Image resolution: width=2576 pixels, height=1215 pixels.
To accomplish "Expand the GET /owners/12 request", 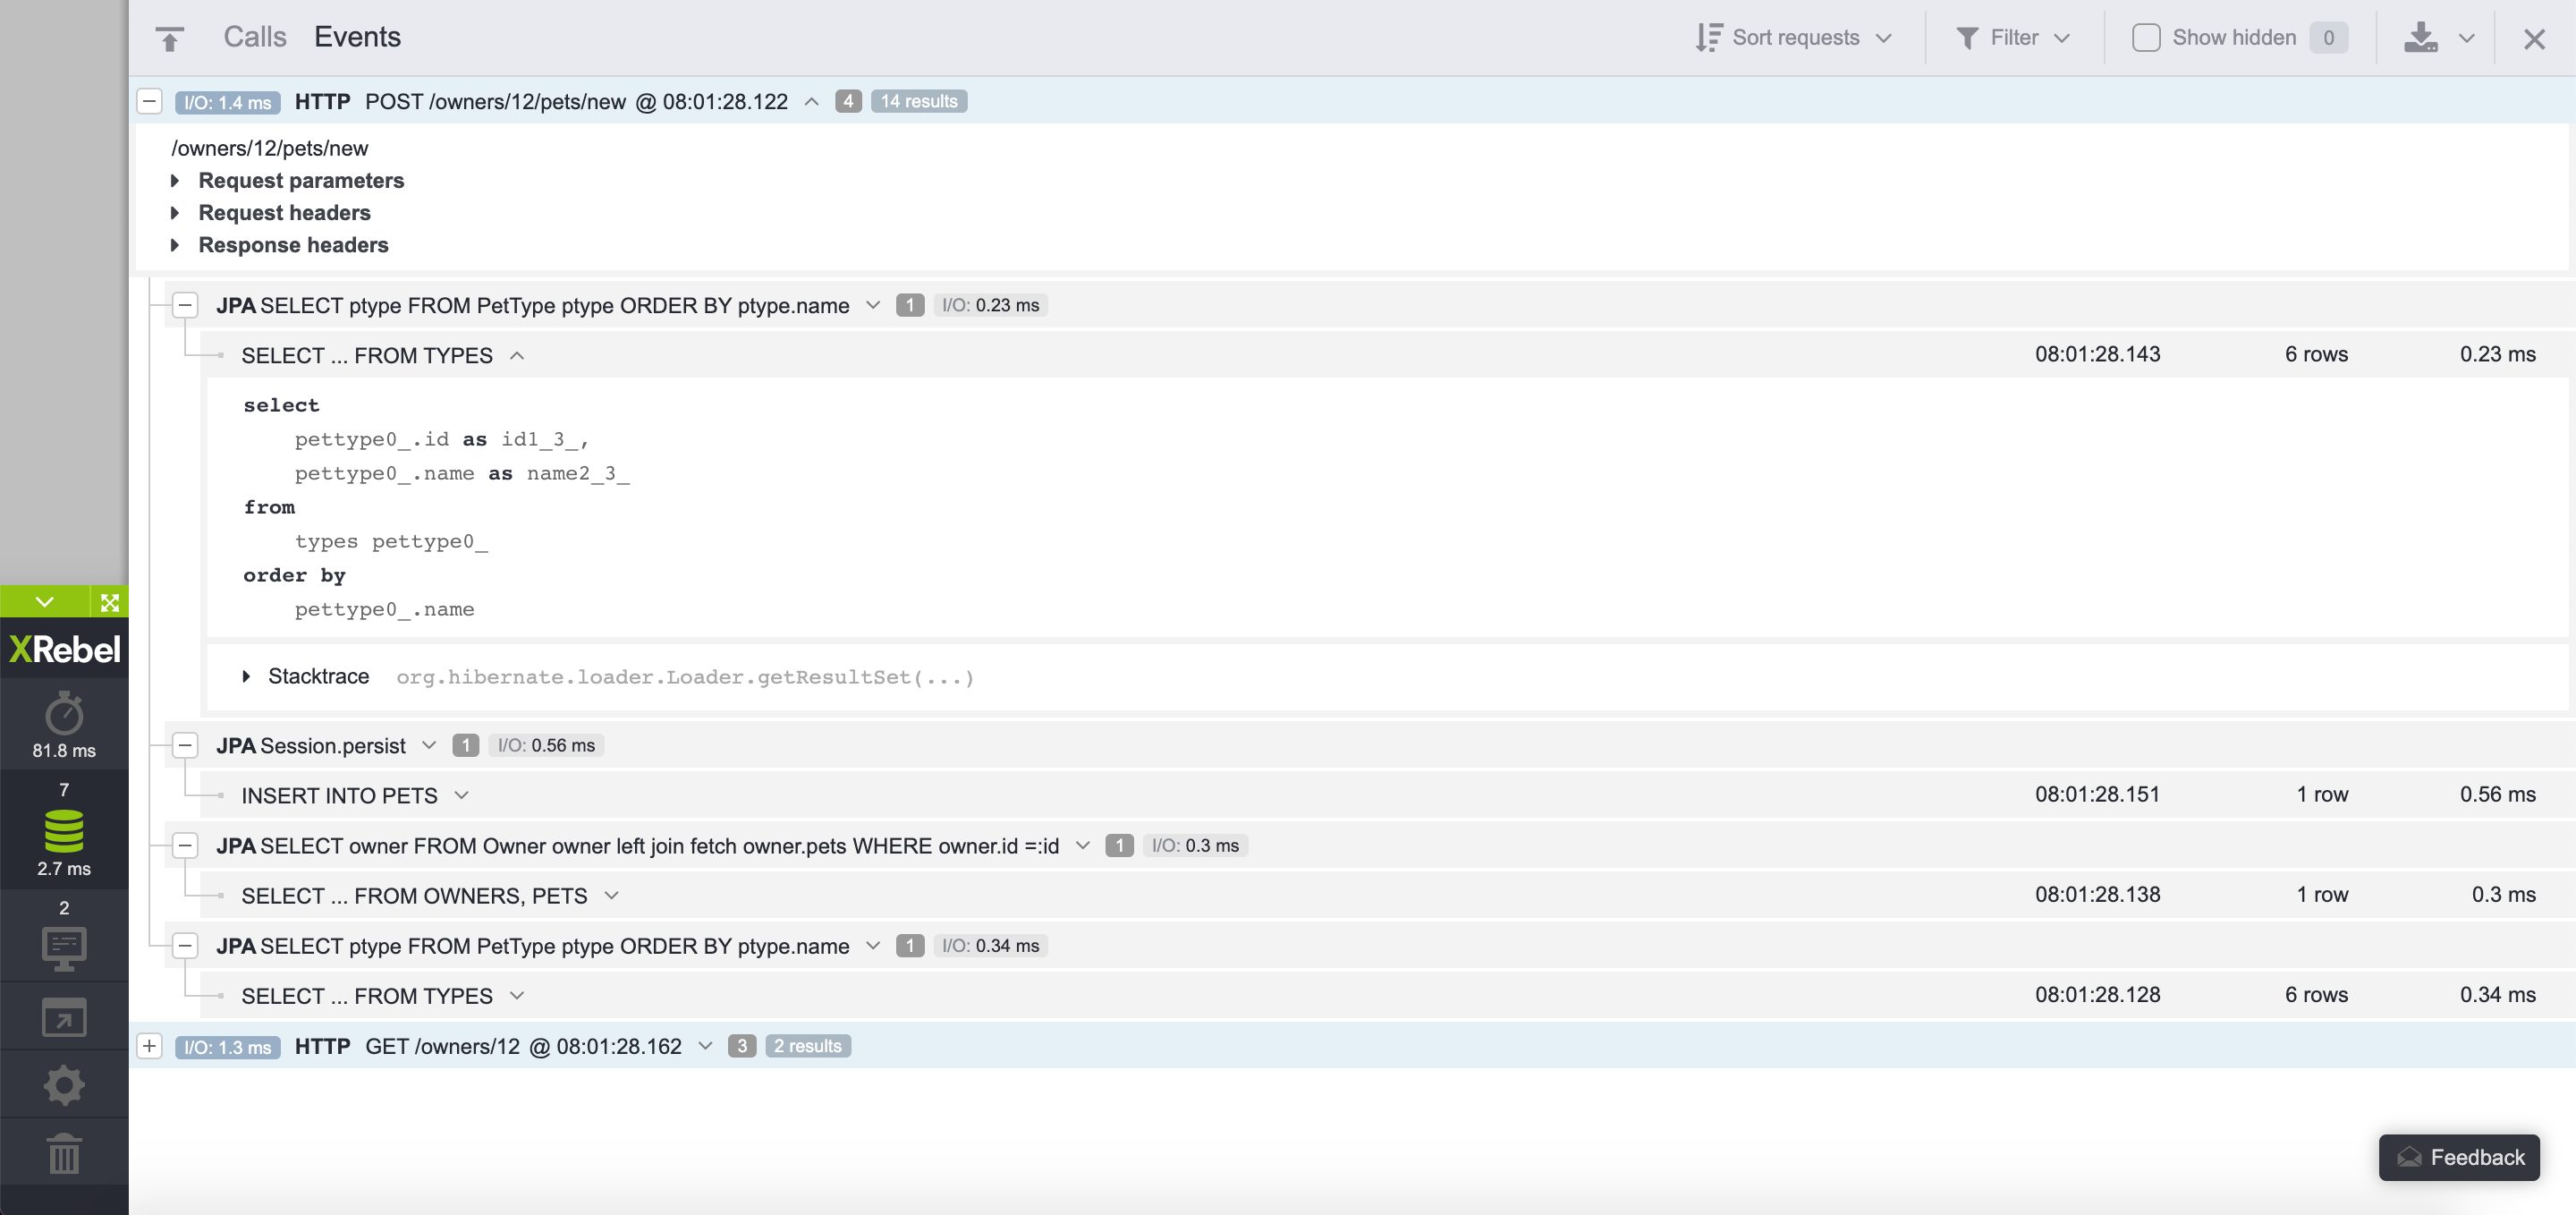I will point(149,1046).
